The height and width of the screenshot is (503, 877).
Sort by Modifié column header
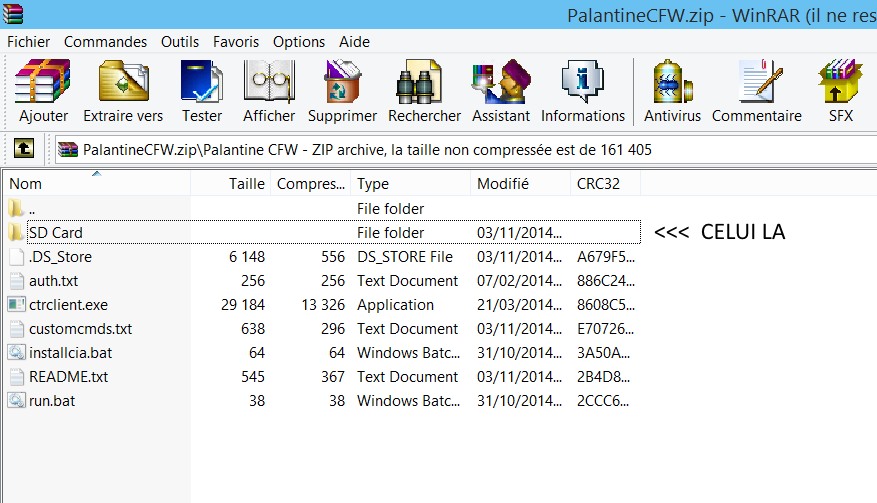point(520,184)
